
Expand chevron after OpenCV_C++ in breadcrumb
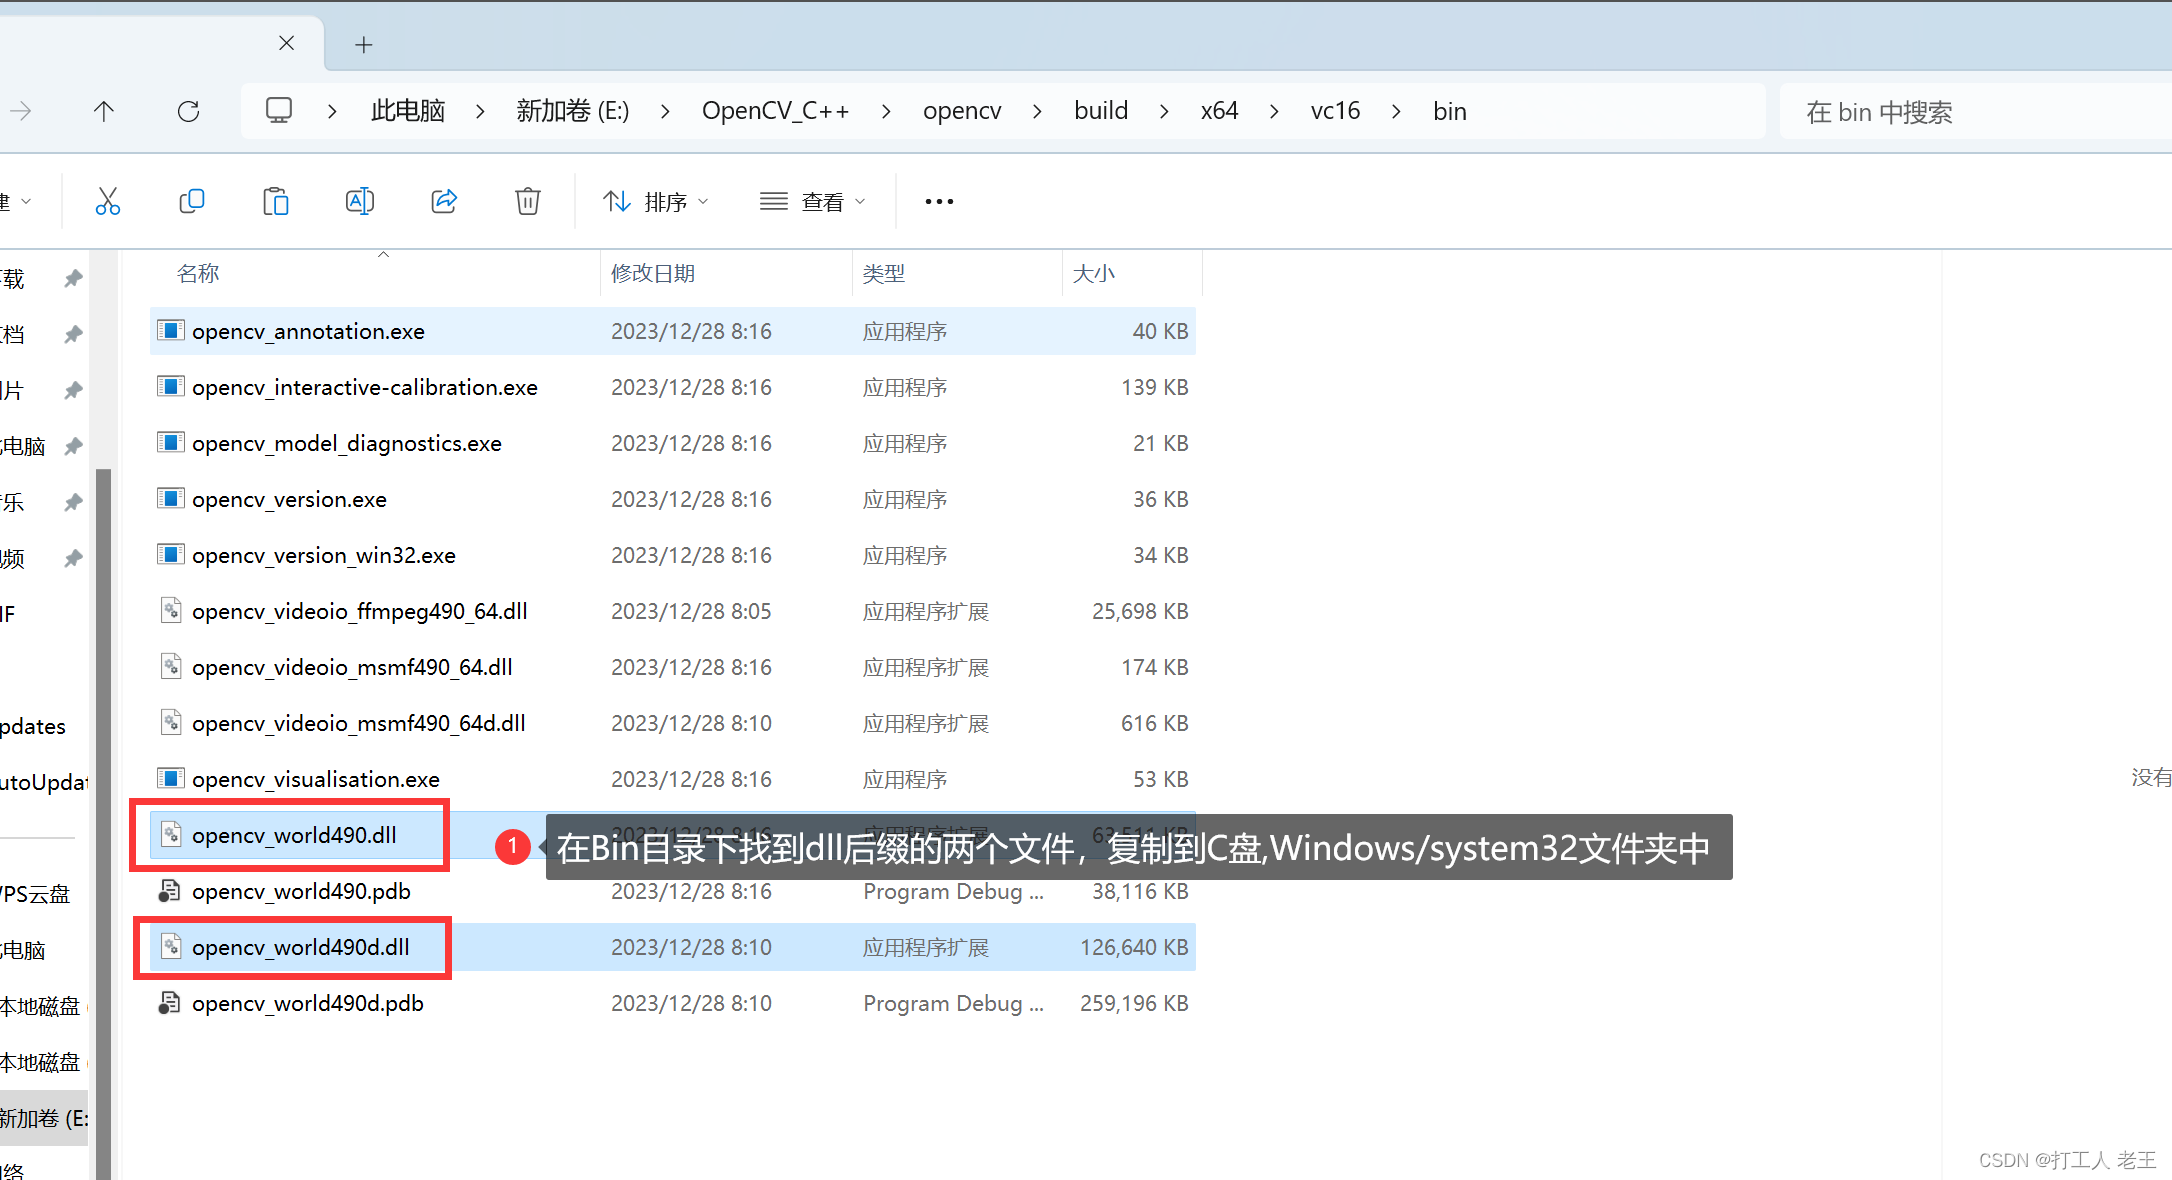[x=886, y=111]
